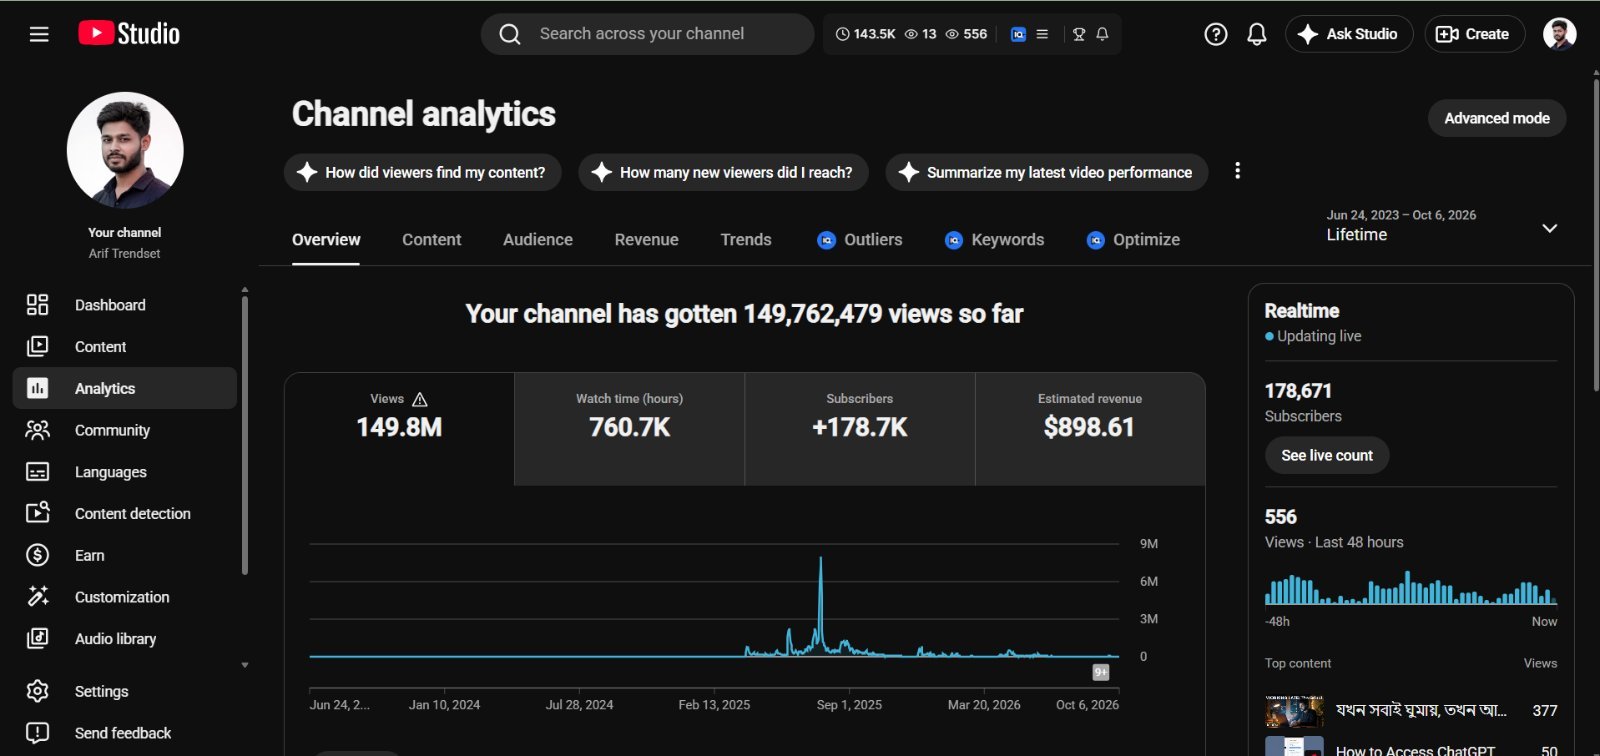Click the 'How many new viewers did I reach?' chip

click(x=723, y=172)
